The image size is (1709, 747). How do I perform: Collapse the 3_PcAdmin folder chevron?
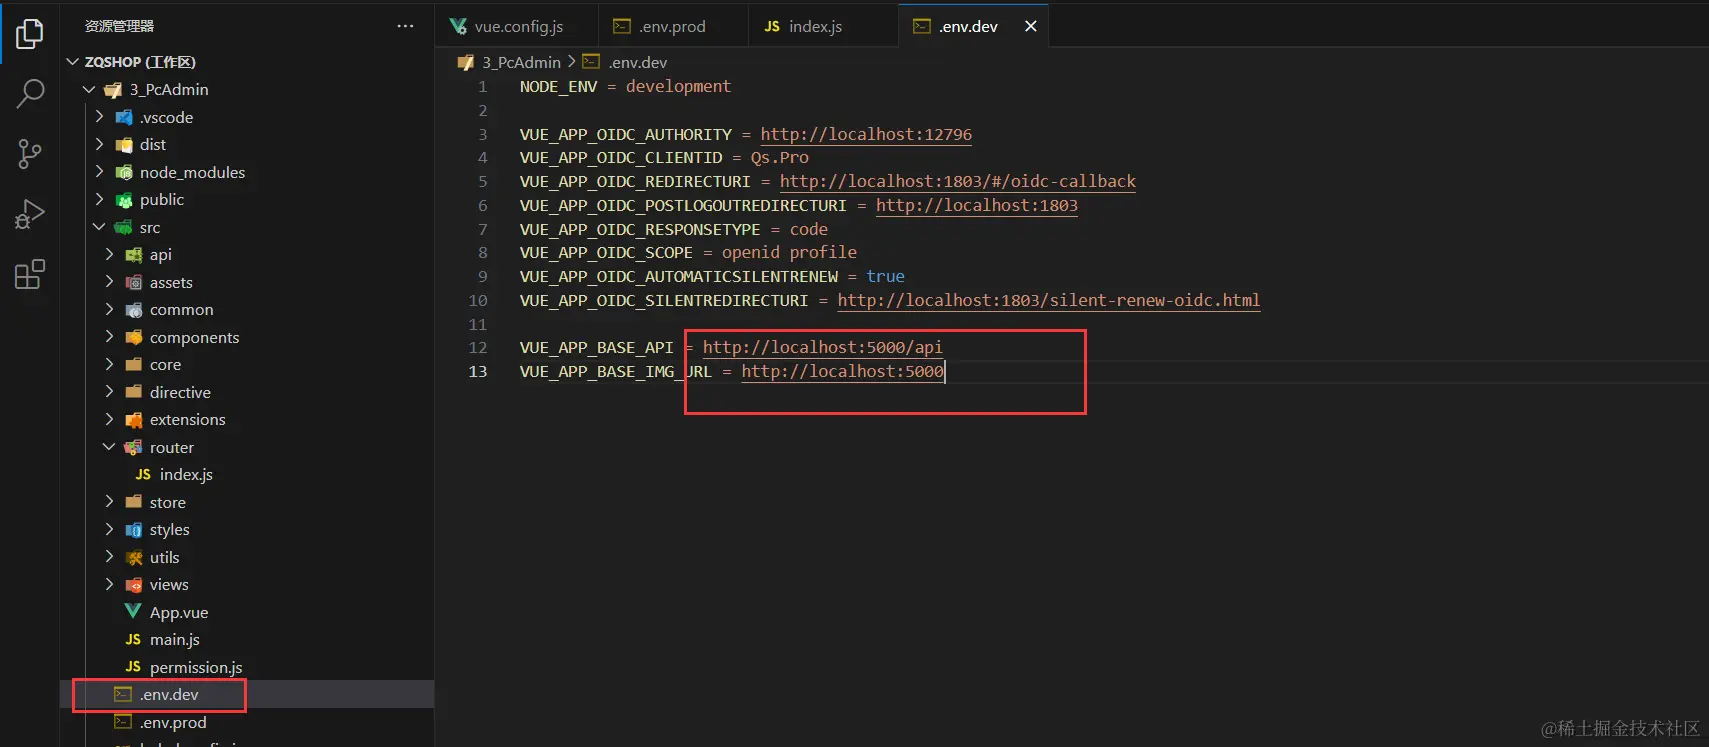(x=89, y=89)
